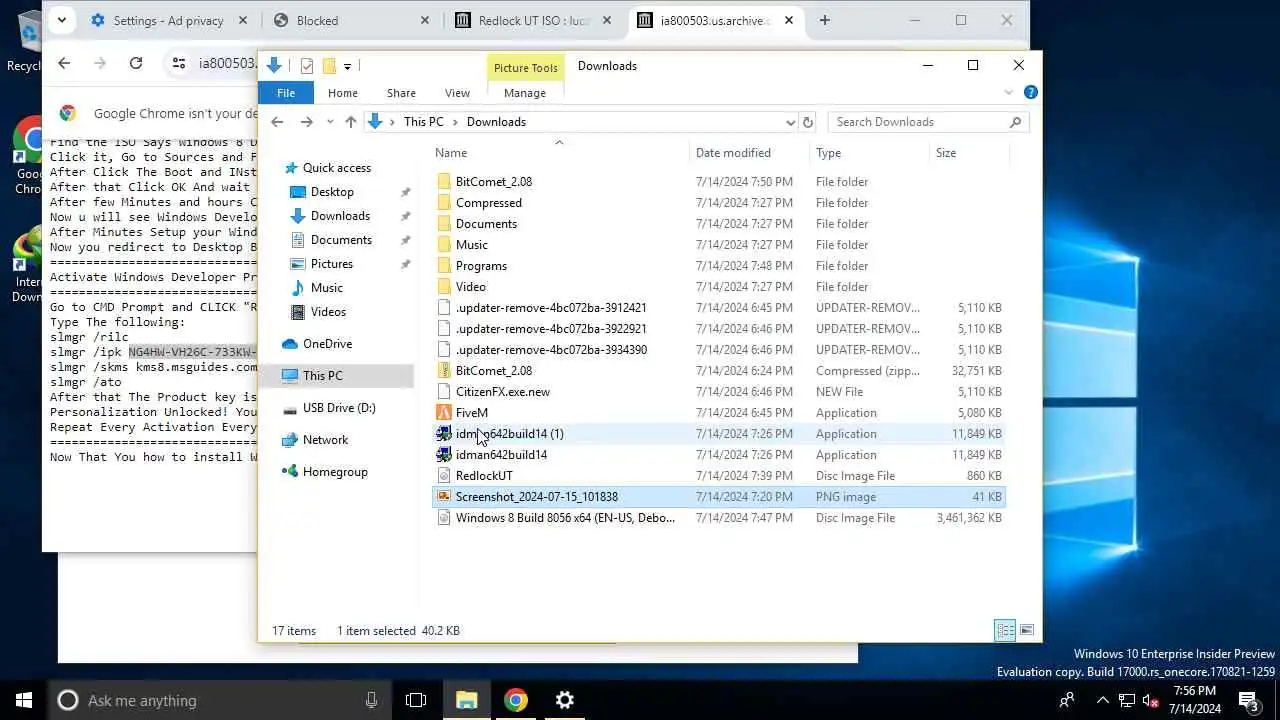Select the FiveM application icon

click(444, 413)
